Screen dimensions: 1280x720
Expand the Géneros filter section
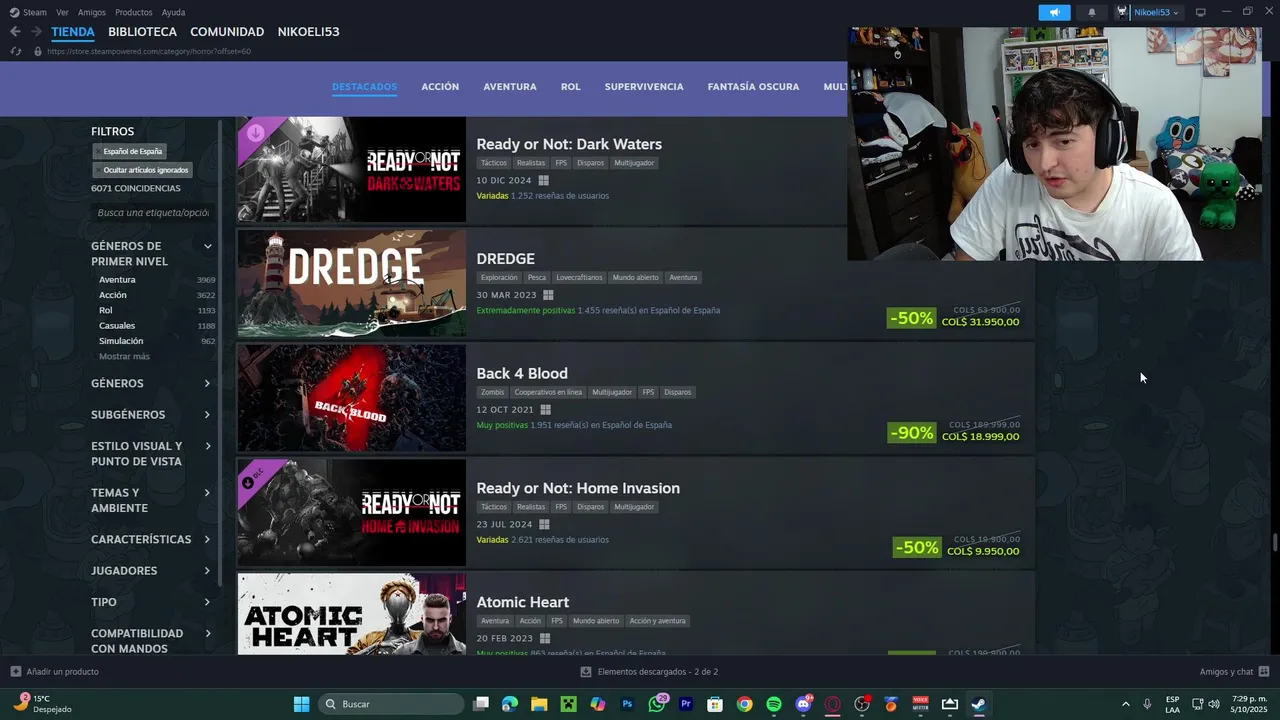[x=152, y=383]
